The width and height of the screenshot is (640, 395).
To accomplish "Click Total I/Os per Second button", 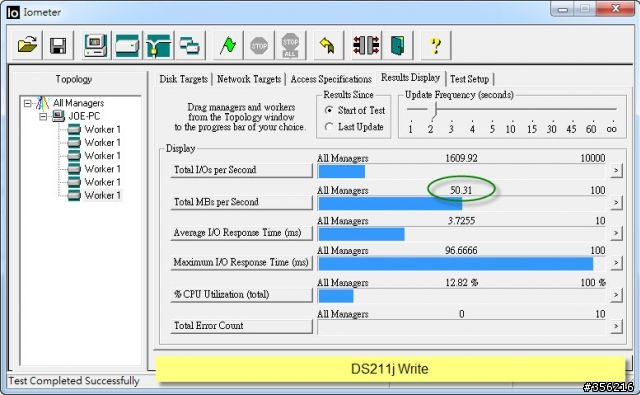I will click(x=241, y=170).
